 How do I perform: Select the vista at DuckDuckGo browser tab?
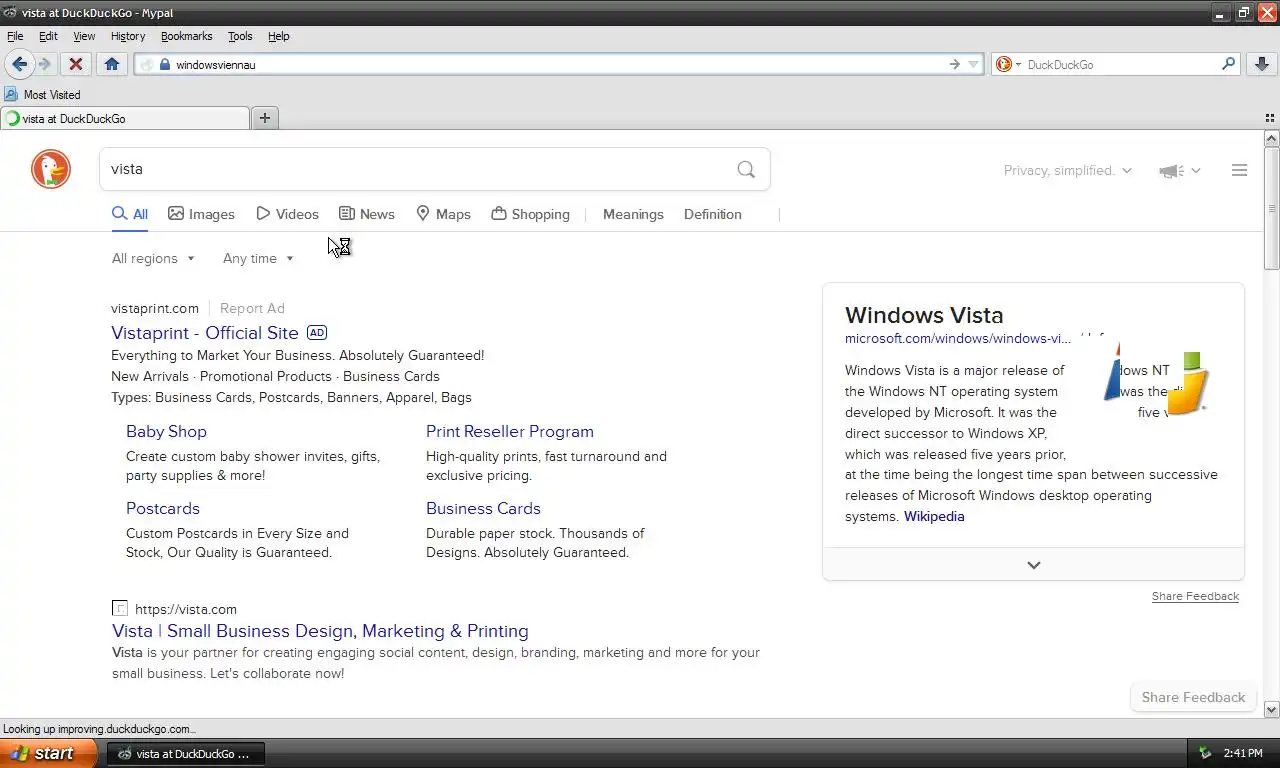coord(125,118)
